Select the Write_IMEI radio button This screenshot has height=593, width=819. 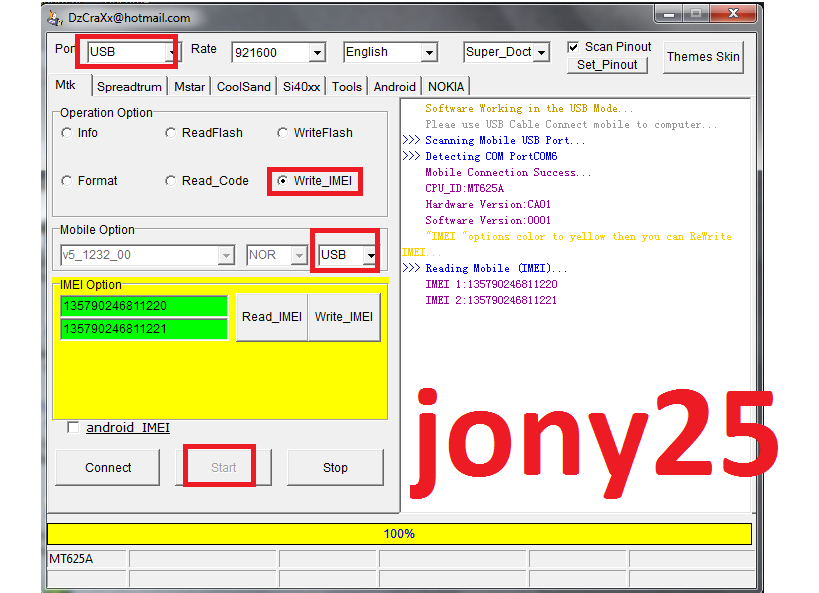pos(284,181)
